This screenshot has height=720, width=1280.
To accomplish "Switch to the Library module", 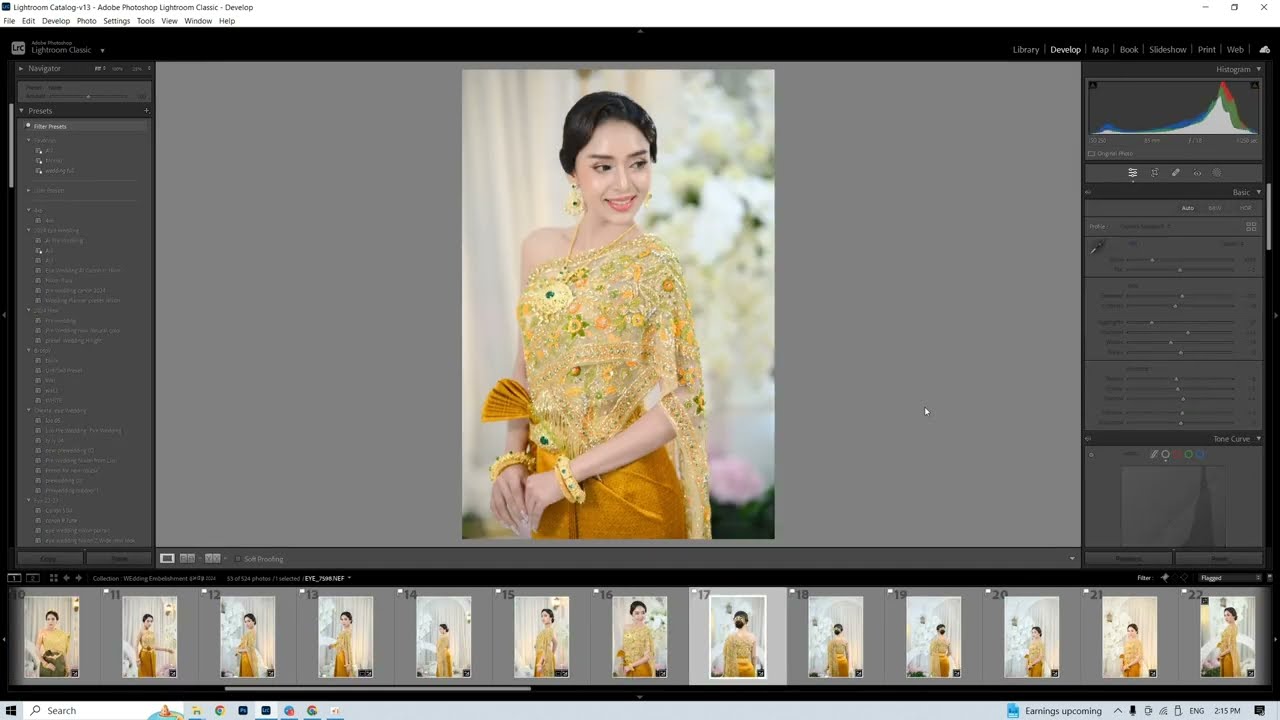I will point(1026,49).
